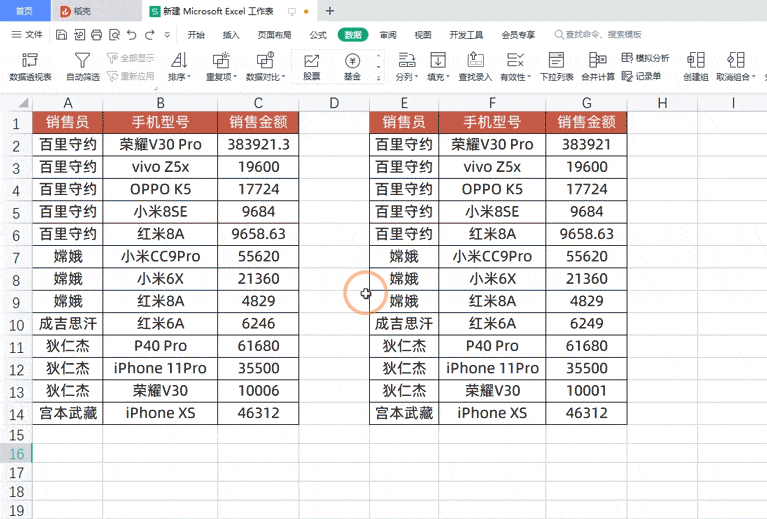The width and height of the screenshot is (767, 519).
Task: Select cell G2 with value 383921
Action: [587, 144]
